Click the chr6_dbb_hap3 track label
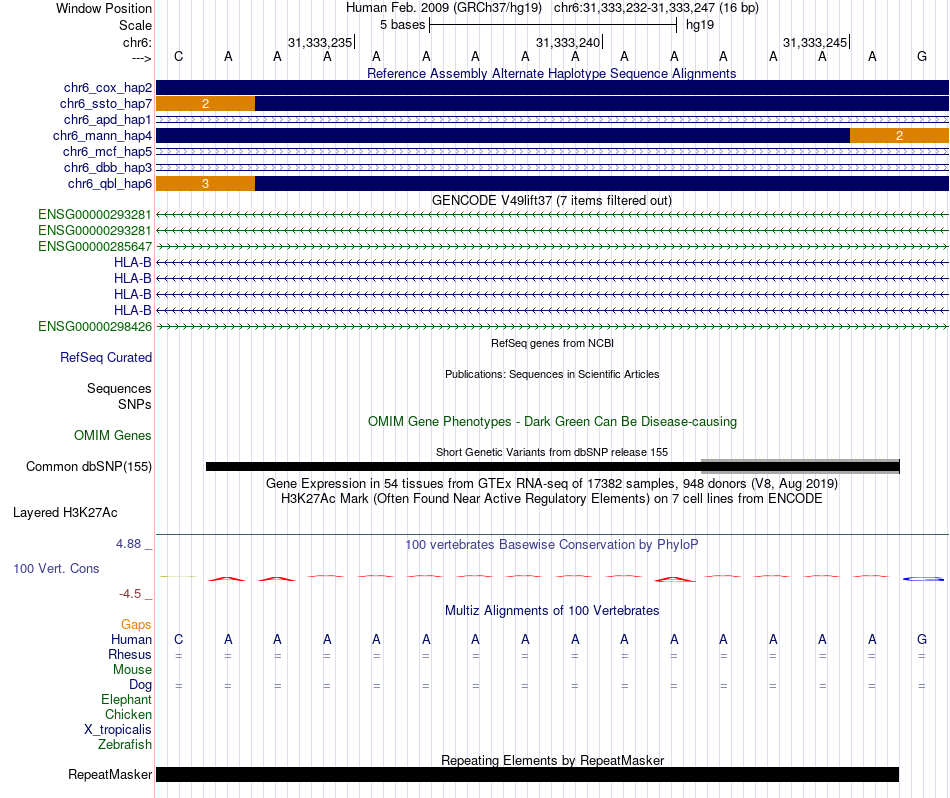 (x=108, y=167)
